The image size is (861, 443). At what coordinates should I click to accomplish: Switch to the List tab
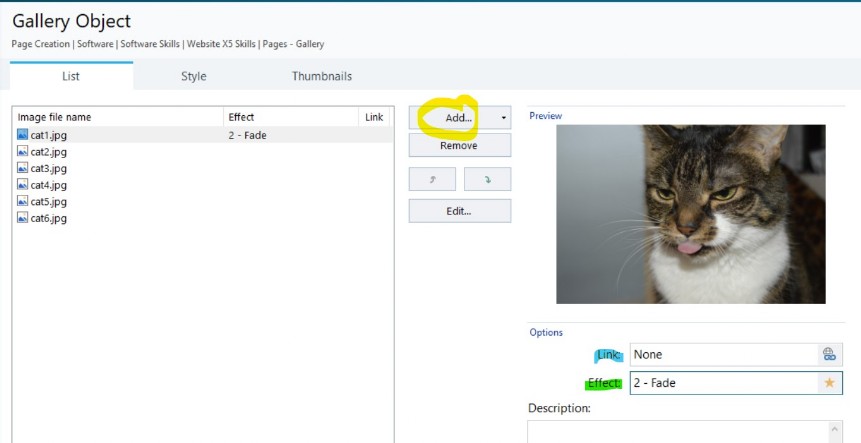[x=71, y=76]
